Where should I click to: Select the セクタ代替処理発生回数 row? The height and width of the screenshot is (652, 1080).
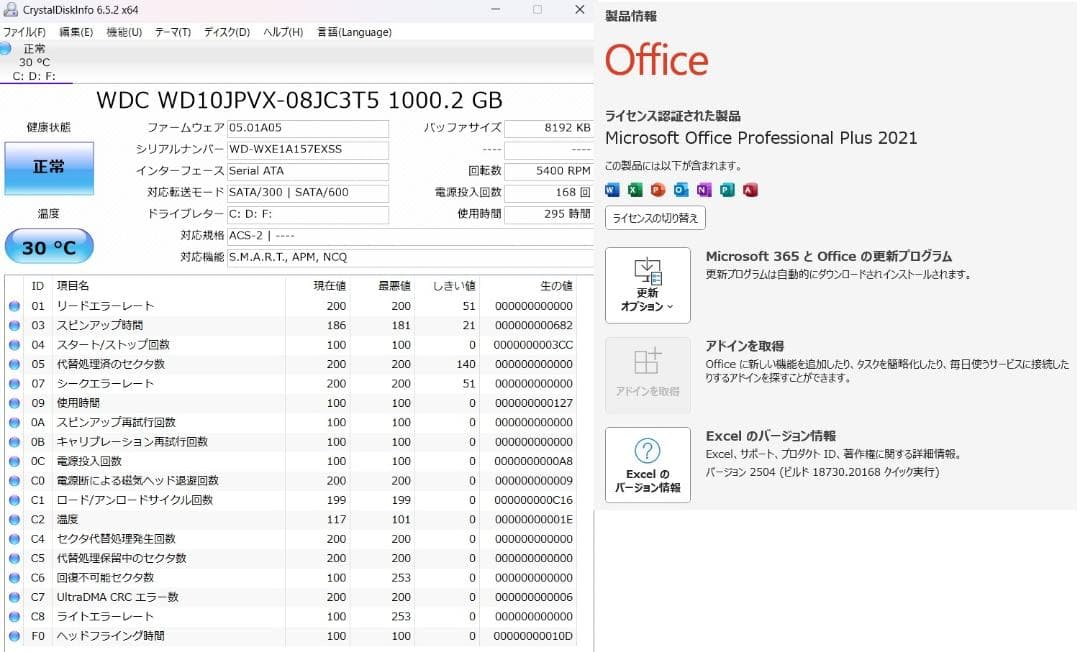tap(291, 539)
